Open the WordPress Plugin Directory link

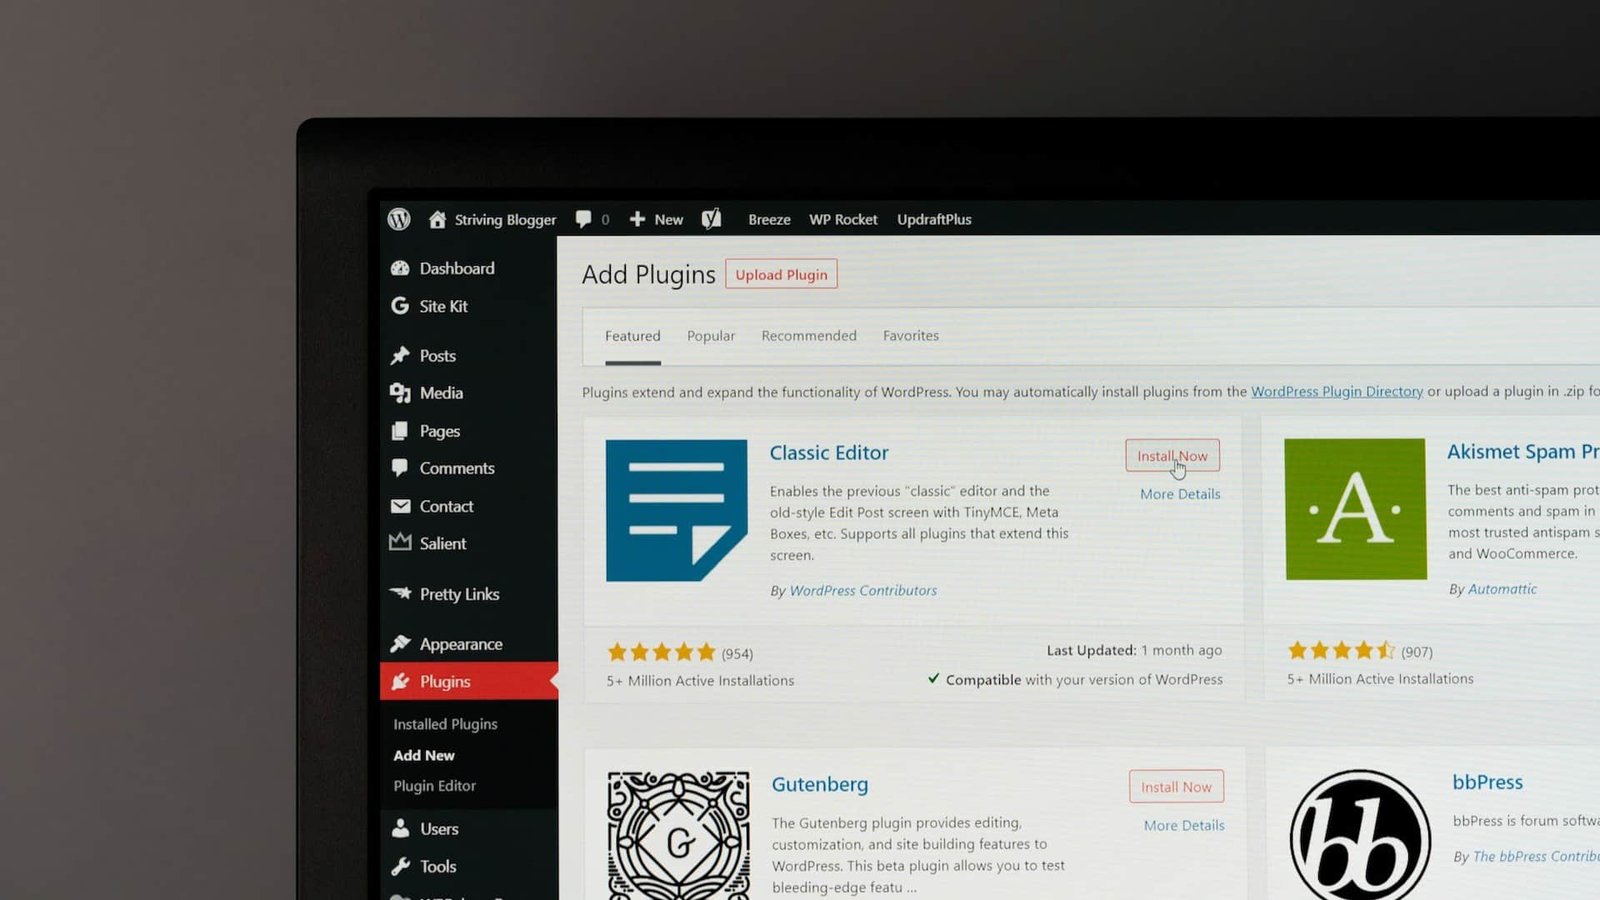[x=1336, y=391]
